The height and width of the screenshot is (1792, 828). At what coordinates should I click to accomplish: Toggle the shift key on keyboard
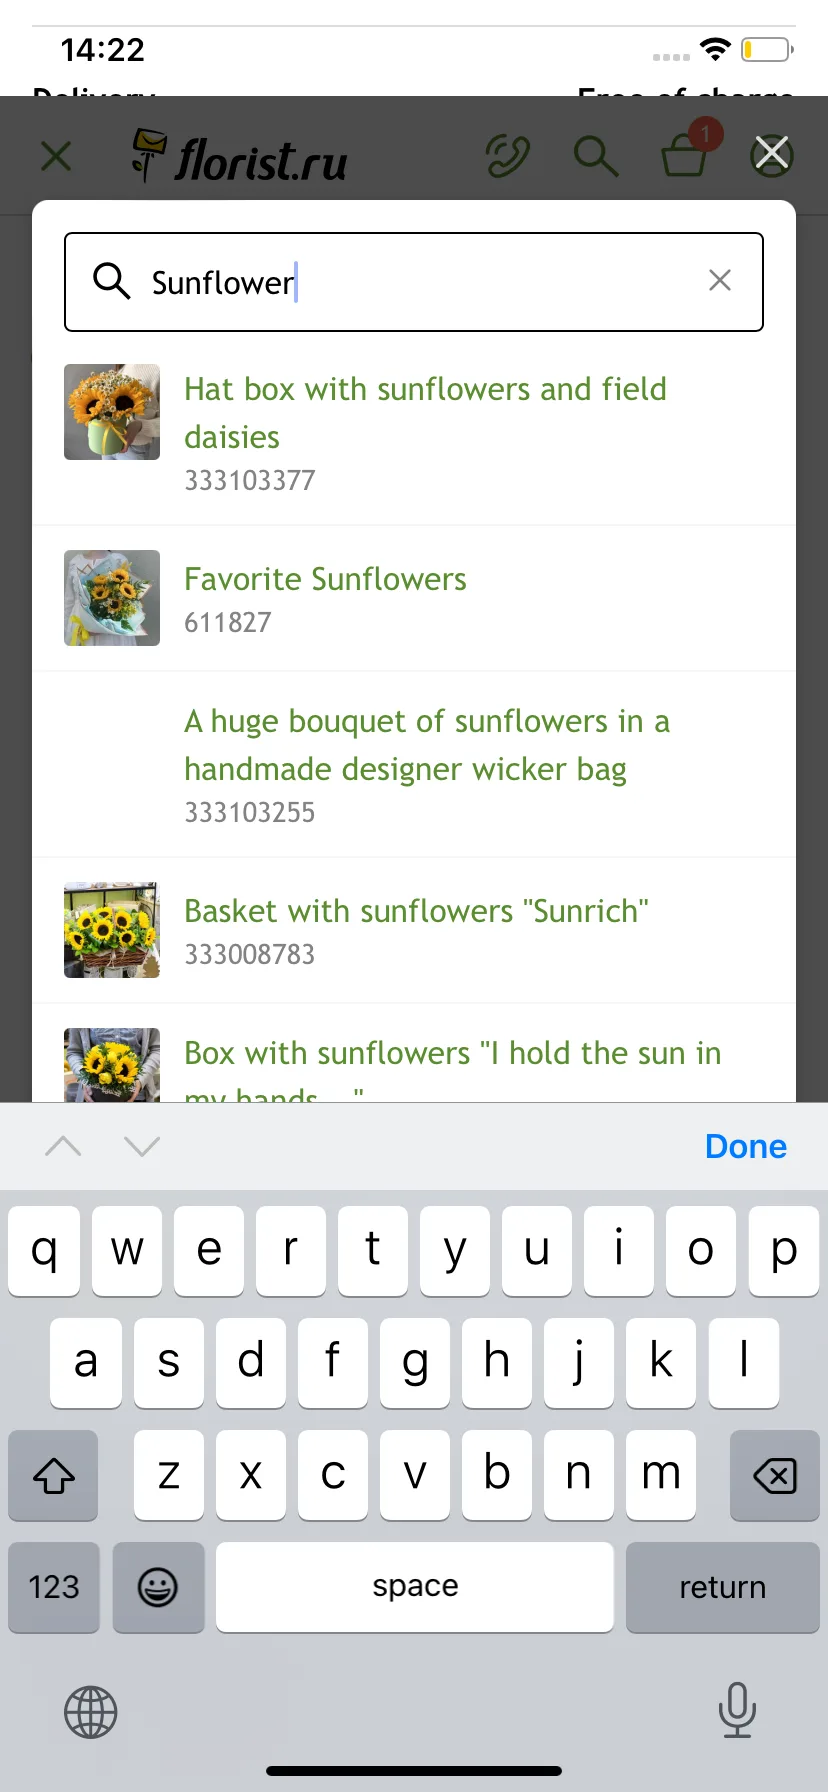54,1475
